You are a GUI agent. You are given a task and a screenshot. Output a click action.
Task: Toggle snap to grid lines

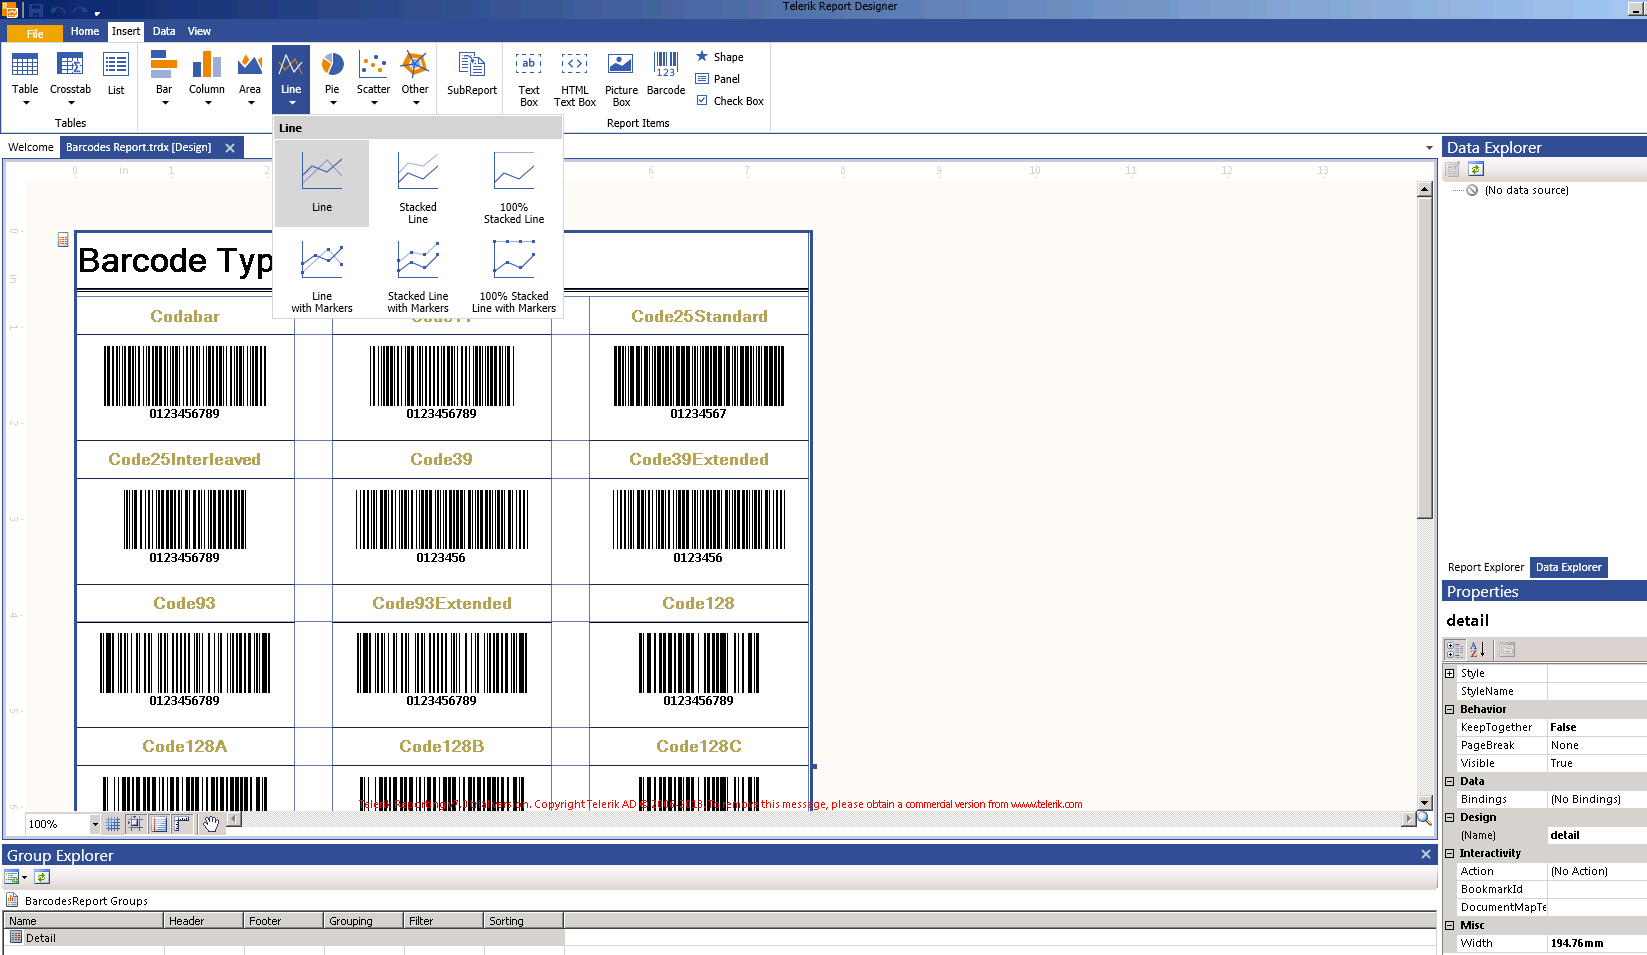click(136, 824)
